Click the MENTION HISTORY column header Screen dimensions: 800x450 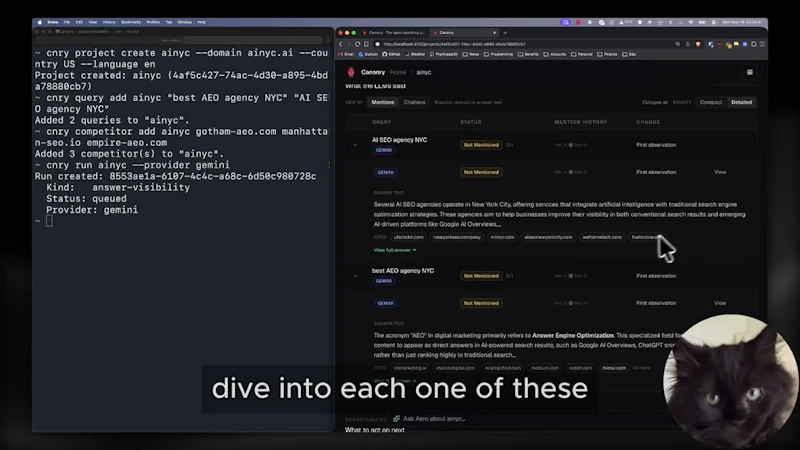580,122
